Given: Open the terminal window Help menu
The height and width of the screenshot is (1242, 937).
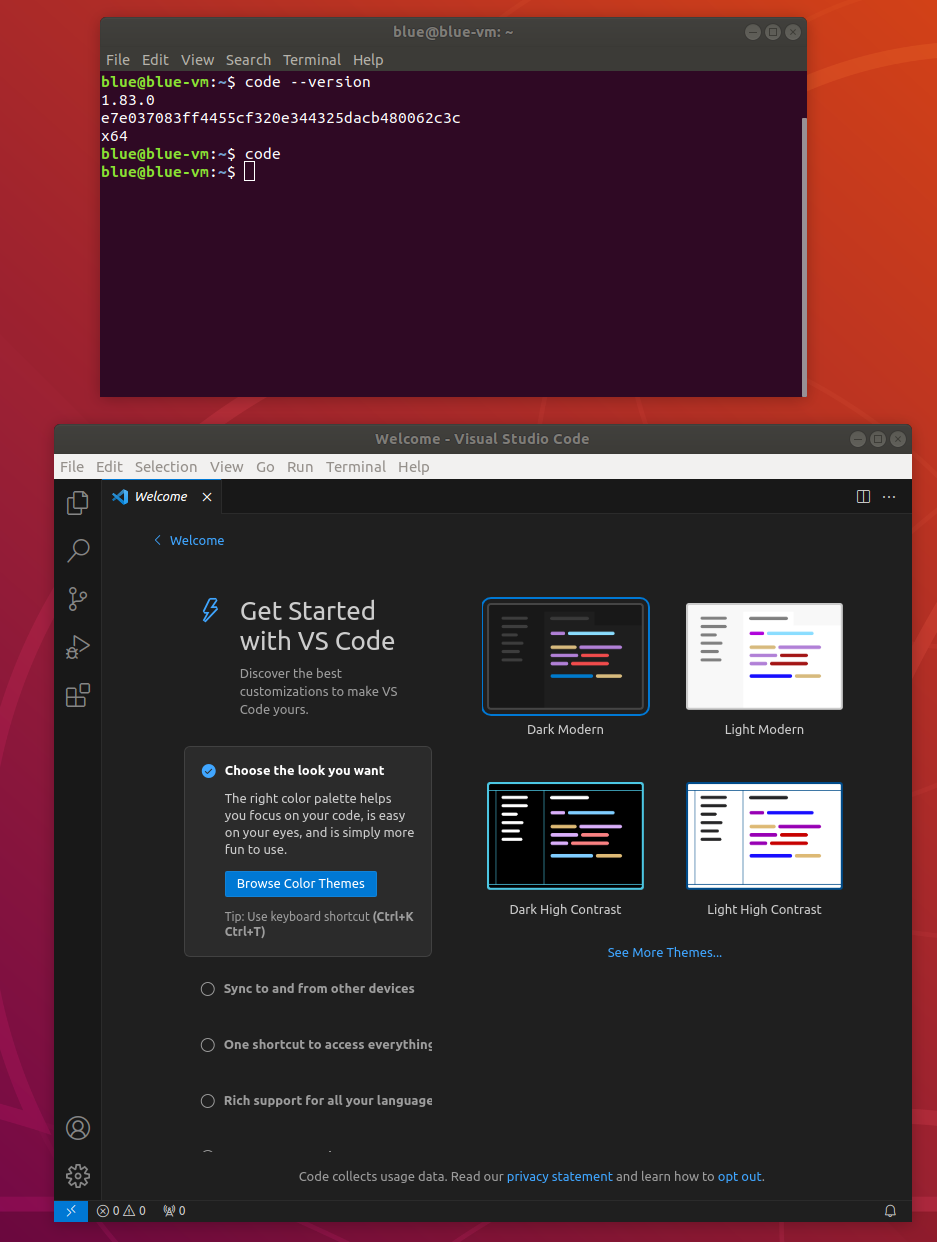Looking at the screenshot, I should coord(368,60).
